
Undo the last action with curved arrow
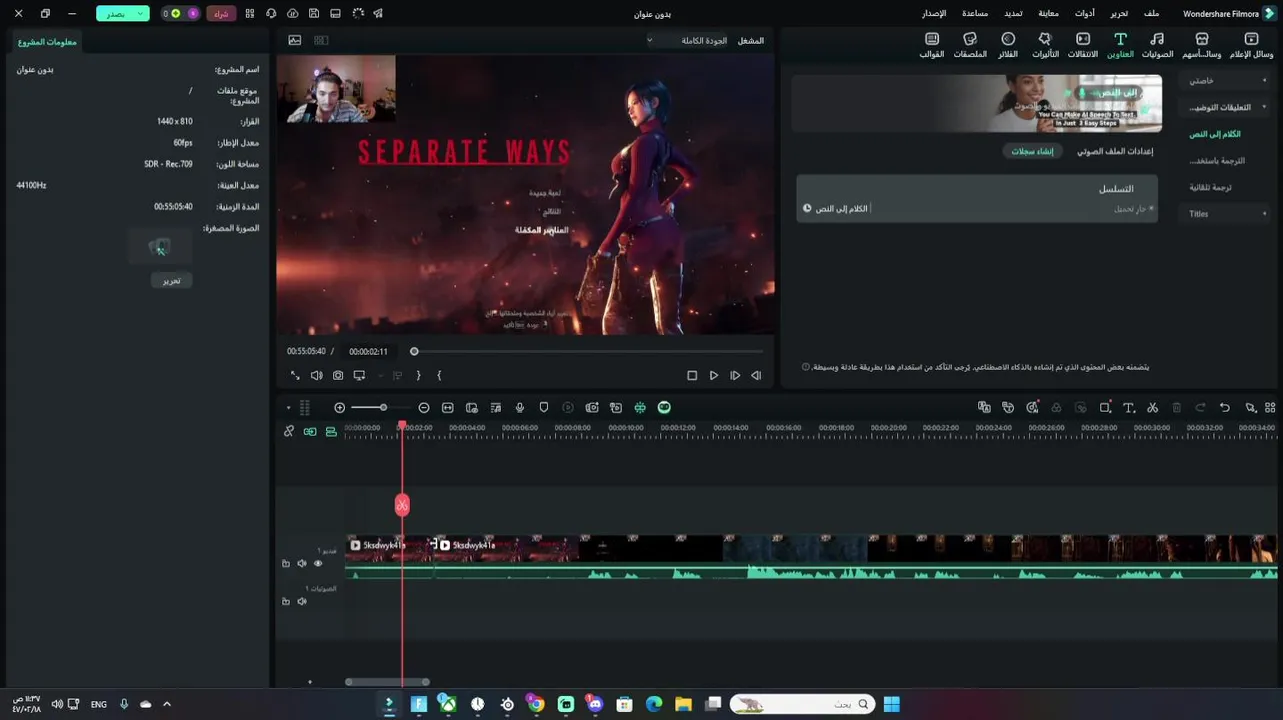click(1225, 408)
